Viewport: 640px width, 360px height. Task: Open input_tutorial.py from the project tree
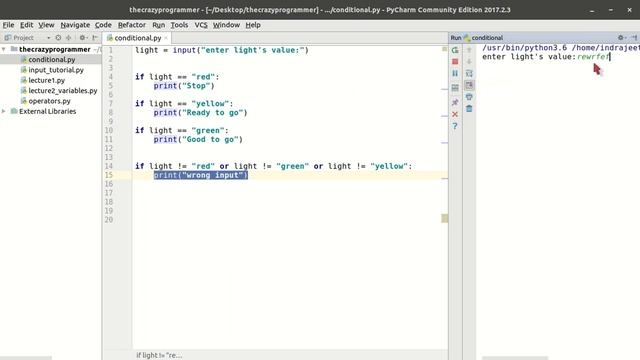(x=56, y=70)
